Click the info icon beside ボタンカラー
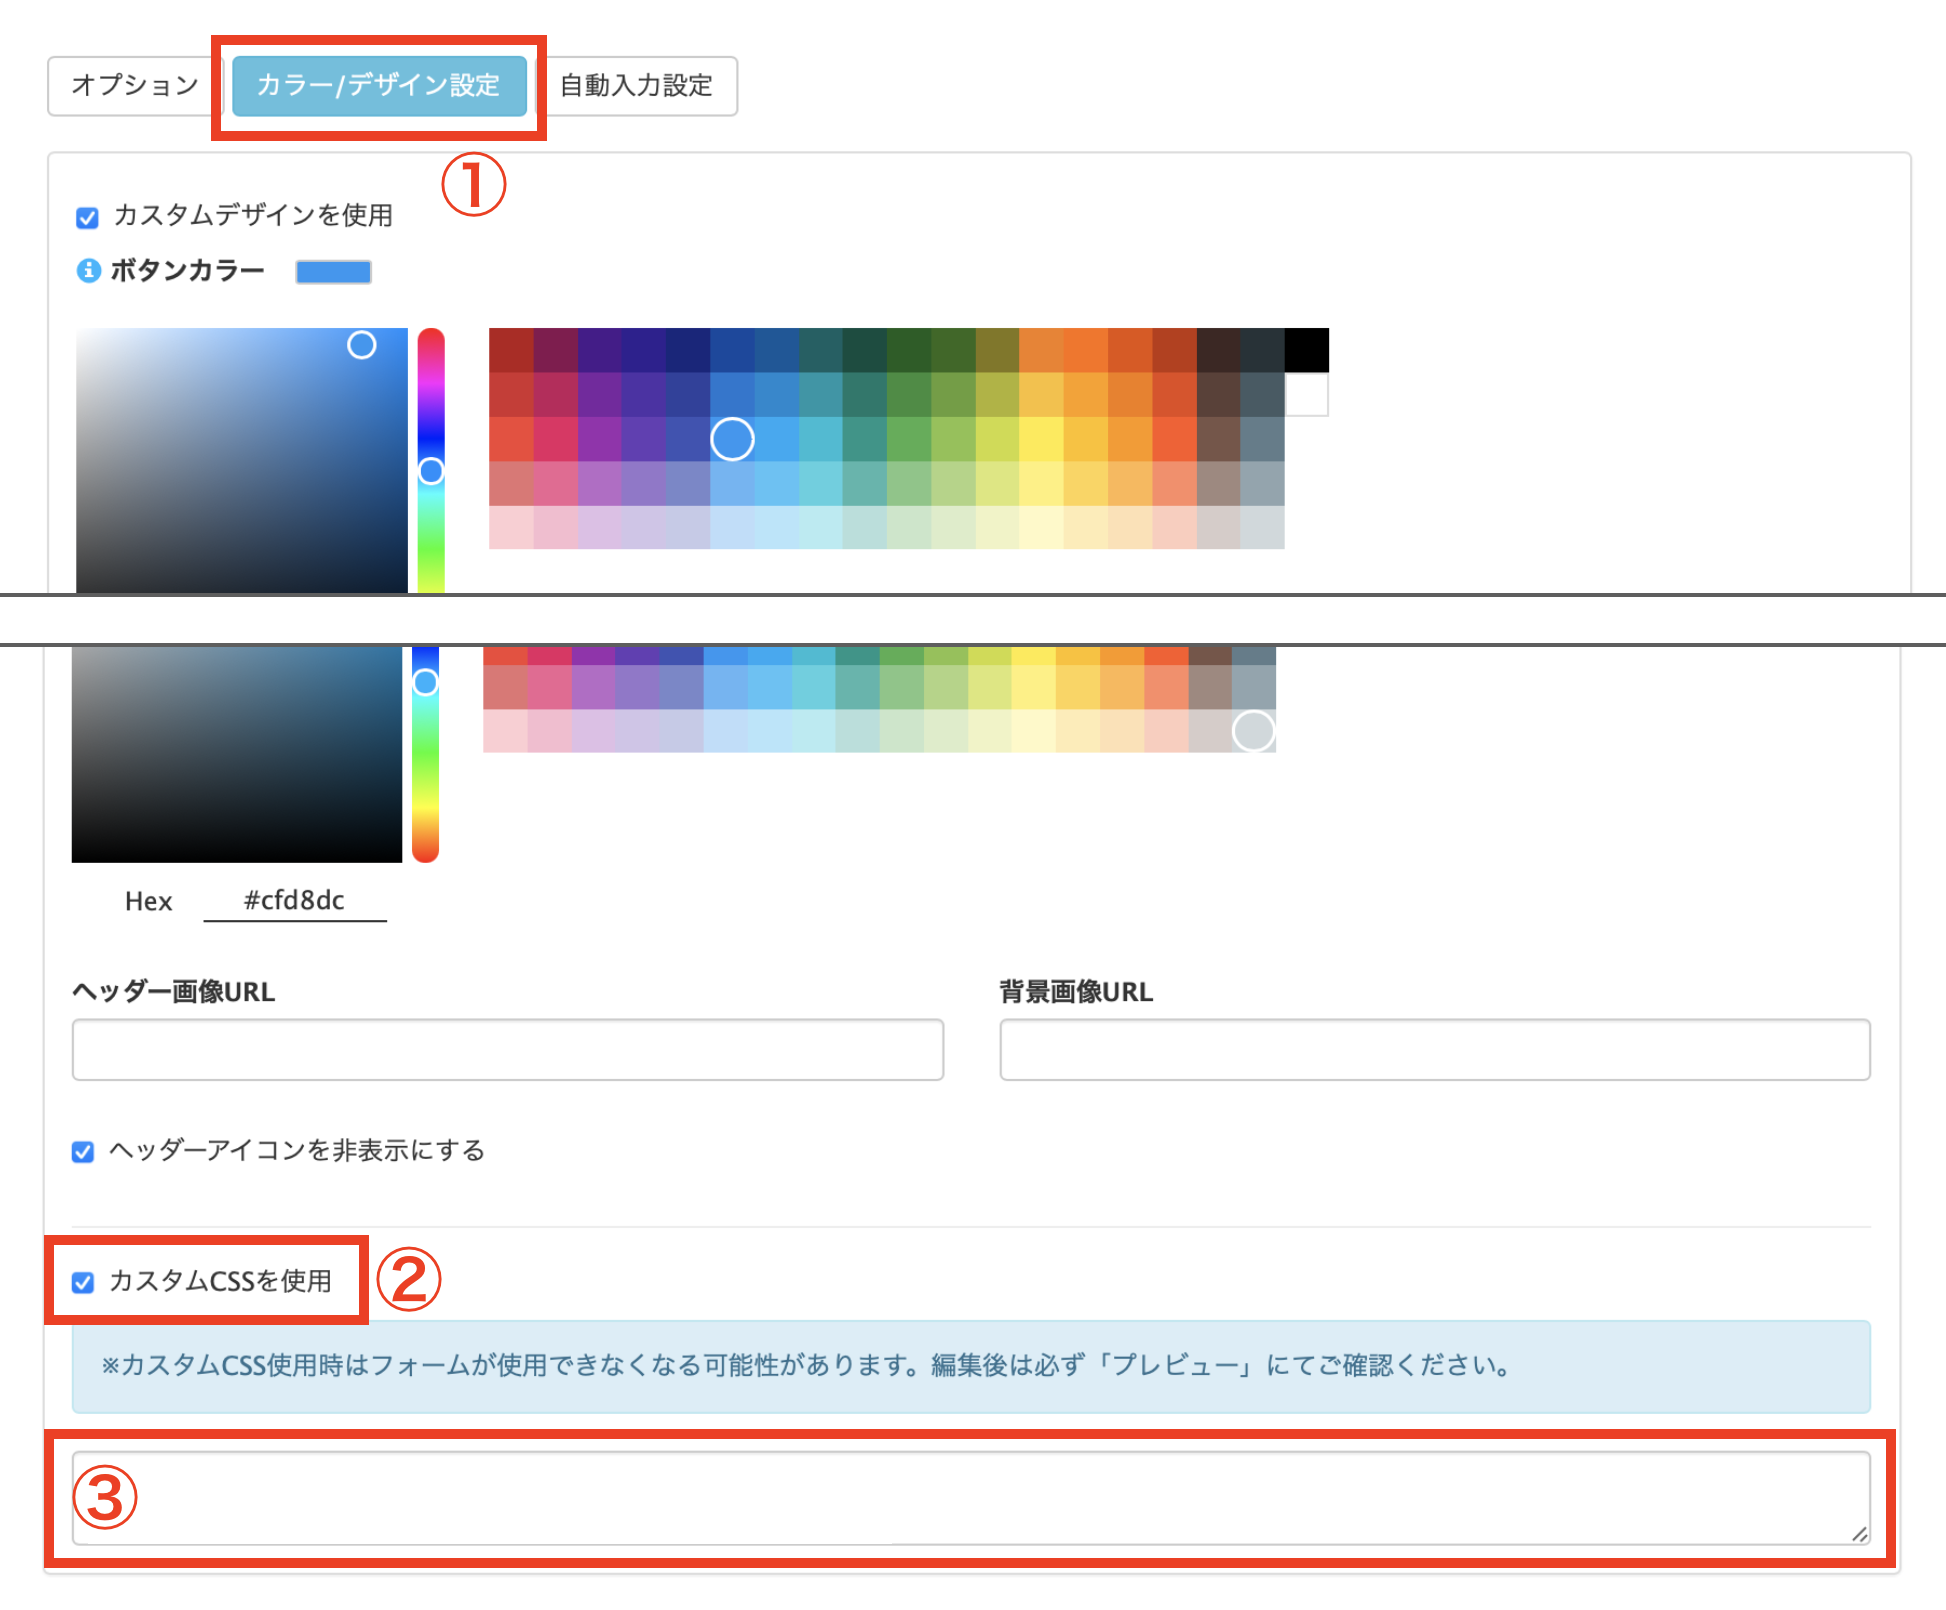Image resolution: width=1946 pixels, height=1610 pixels. click(89, 270)
